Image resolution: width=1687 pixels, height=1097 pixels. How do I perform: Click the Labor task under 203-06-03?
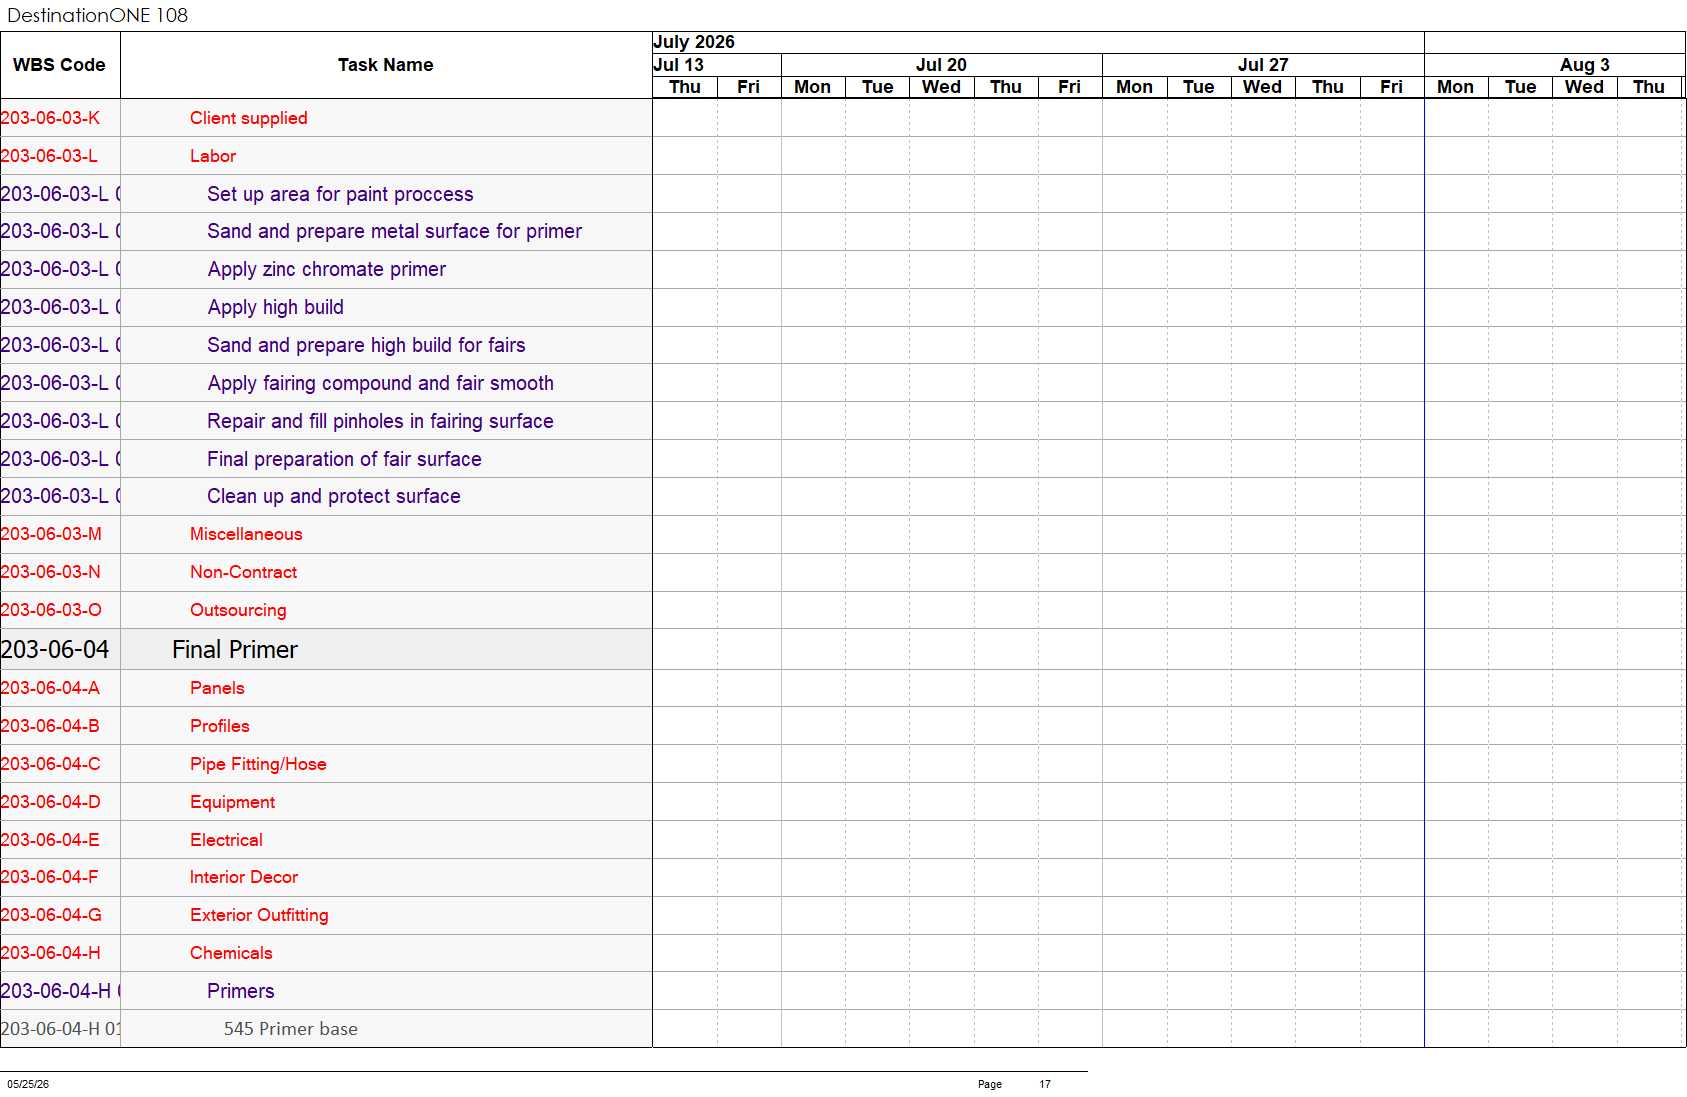213,156
